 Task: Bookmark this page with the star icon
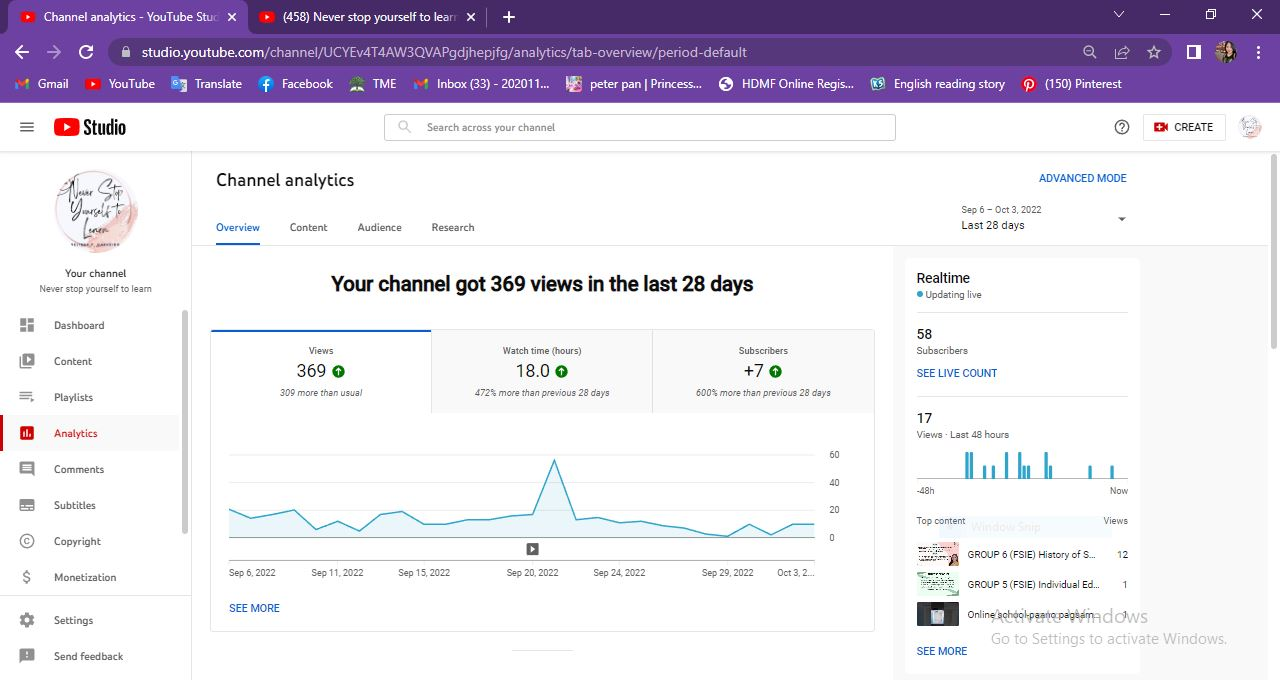(x=1154, y=52)
